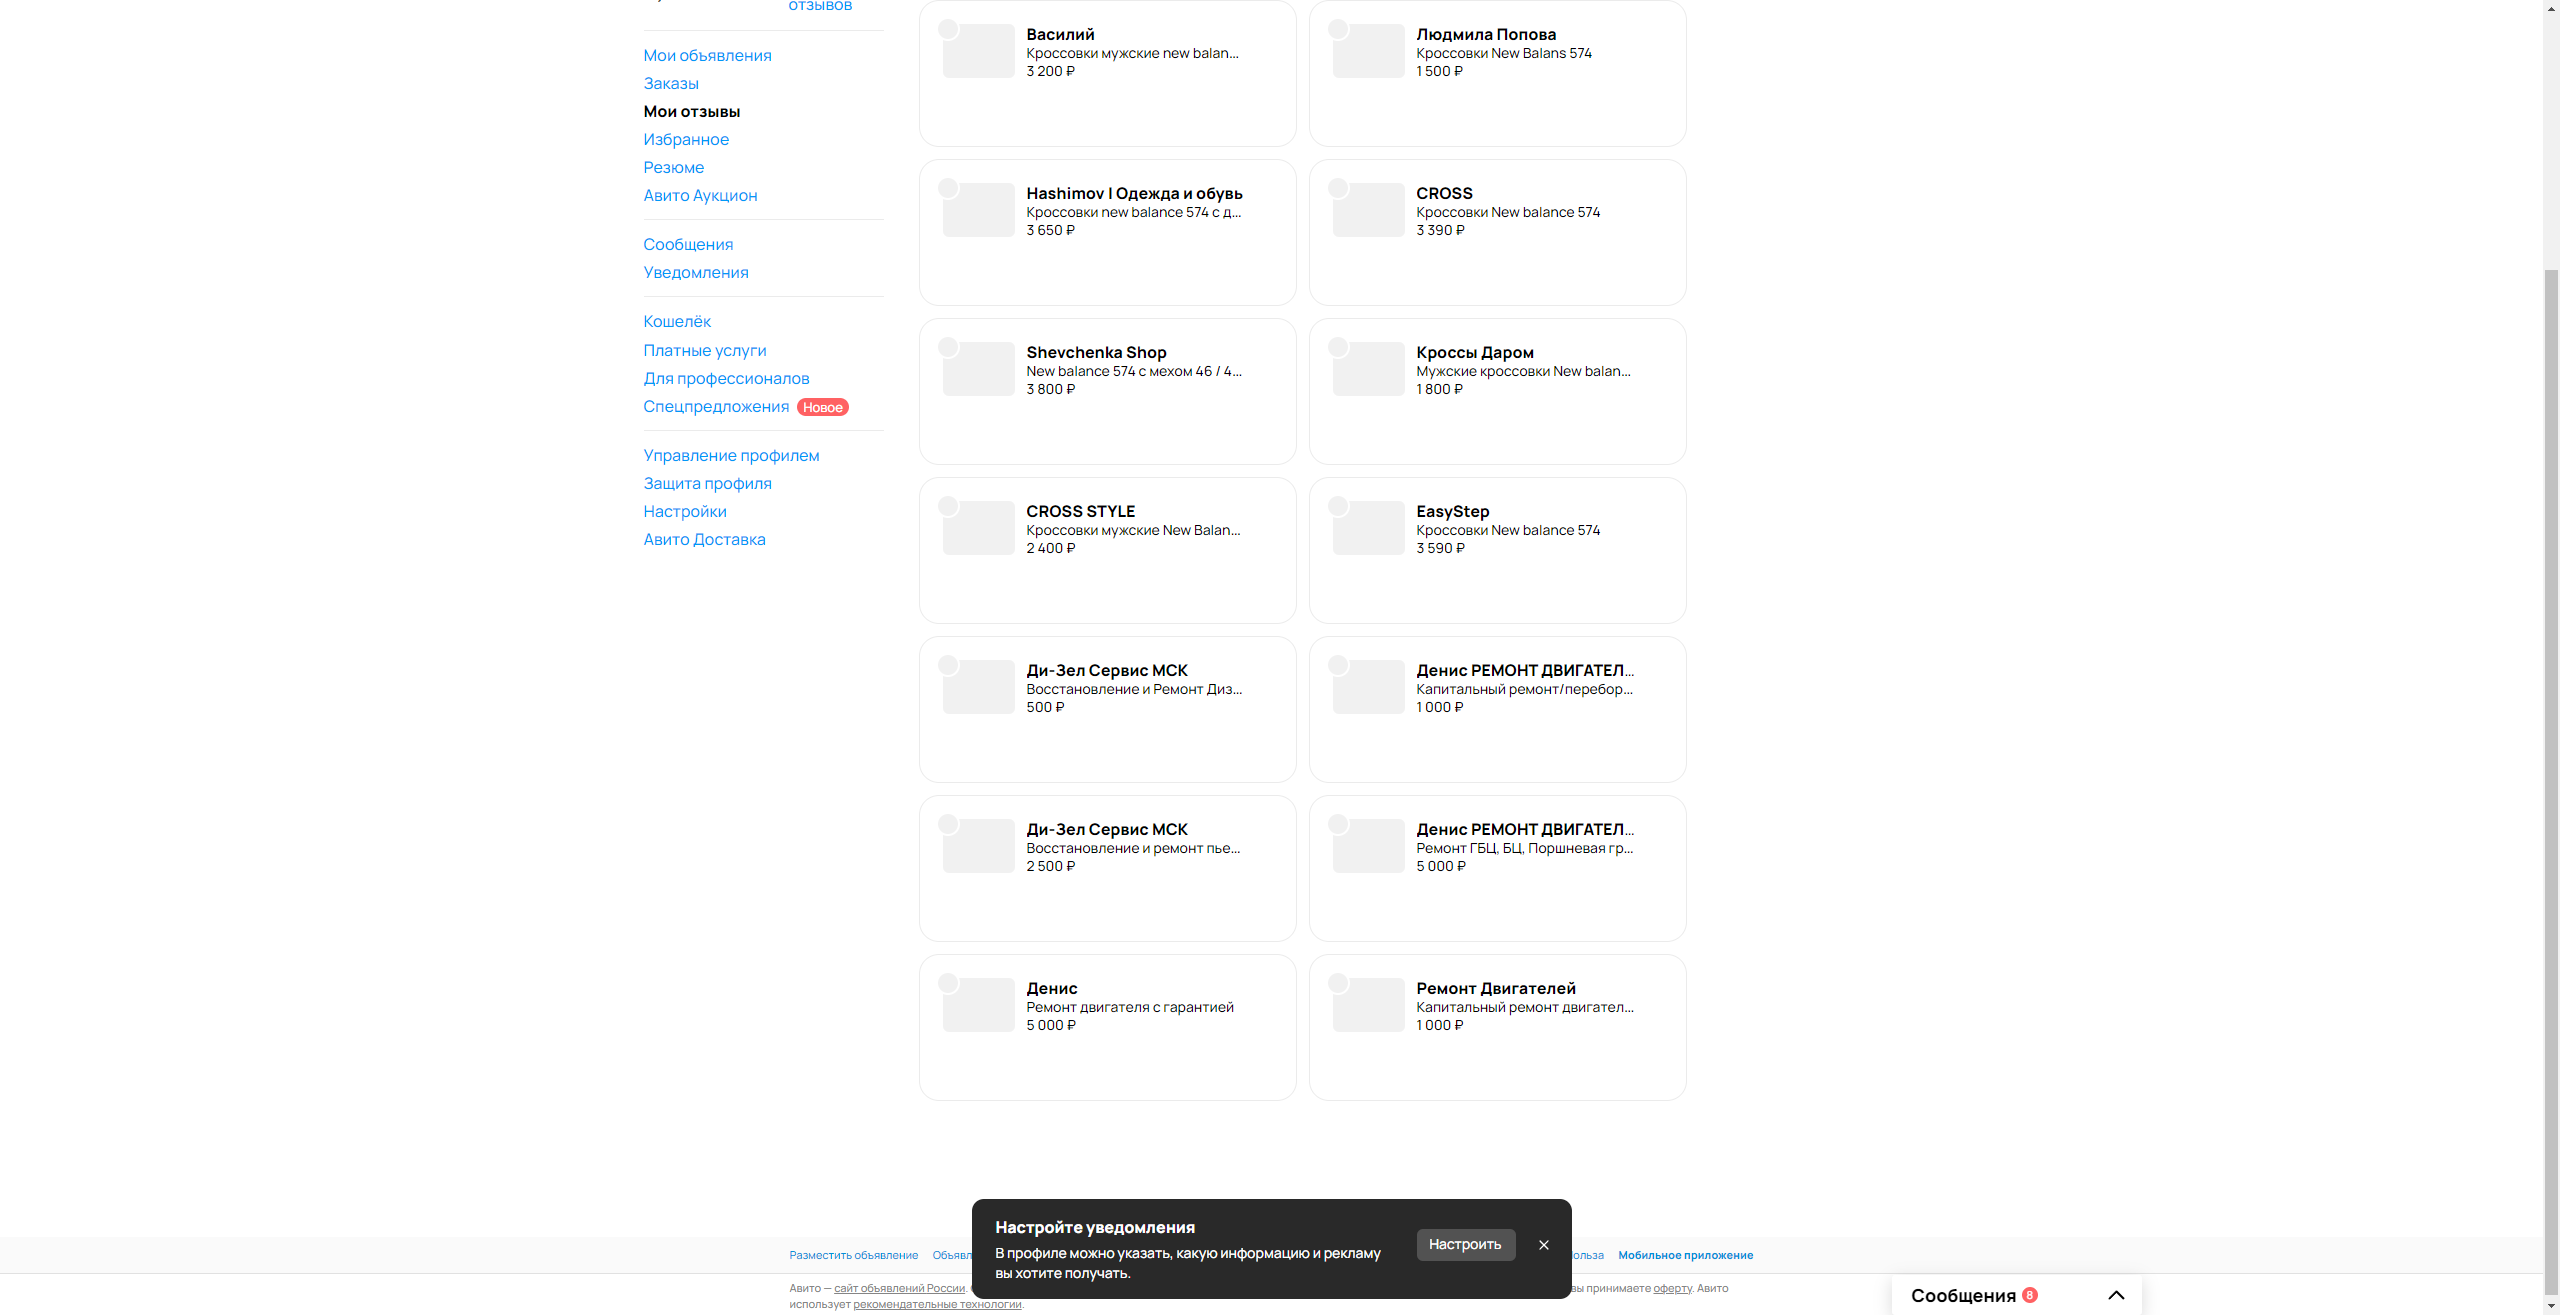The width and height of the screenshot is (2560, 1315).
Task: Click the round avatar on the Shevchenka Shop card
Action: [x=948, y=347]
